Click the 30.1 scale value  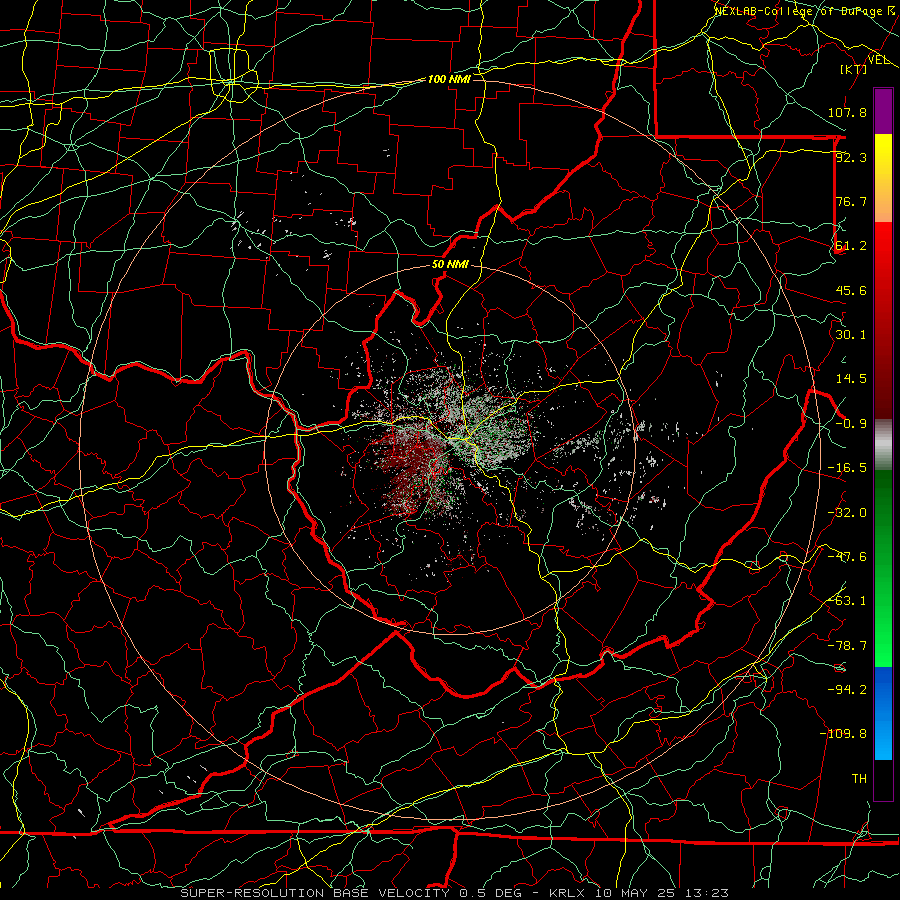pyautogui.click(x=851, y=335)
